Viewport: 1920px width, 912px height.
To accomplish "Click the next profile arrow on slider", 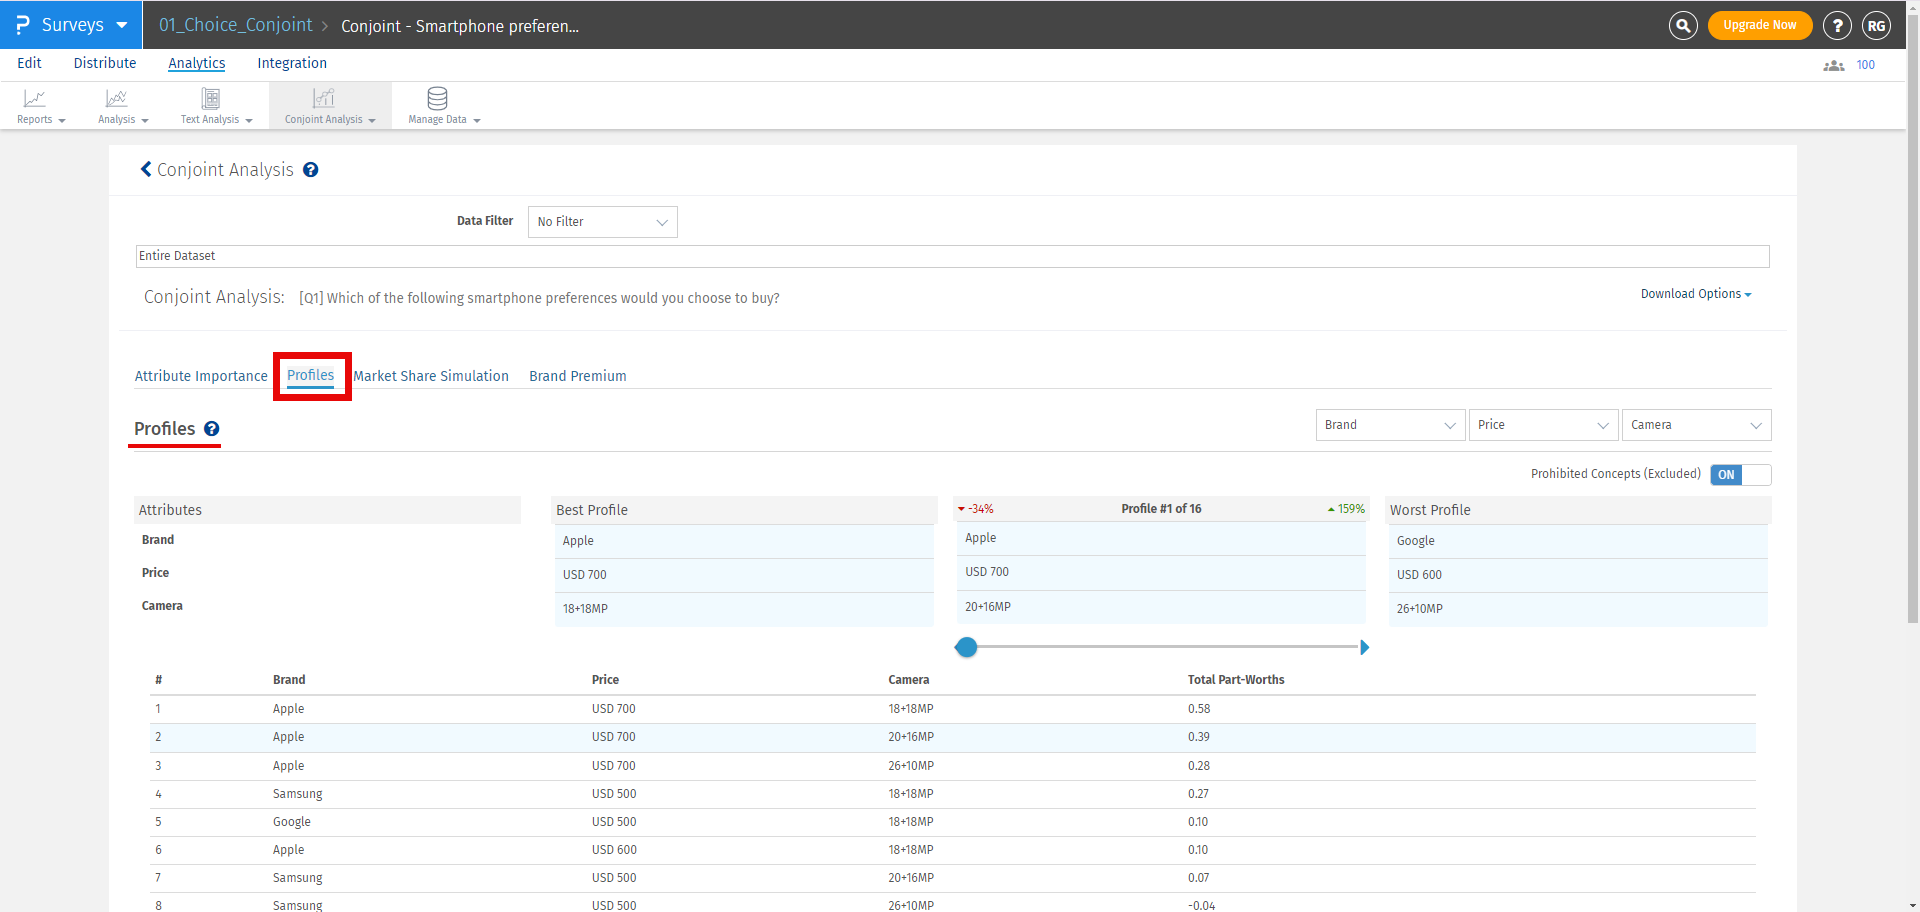I will tap(1364, 647).
